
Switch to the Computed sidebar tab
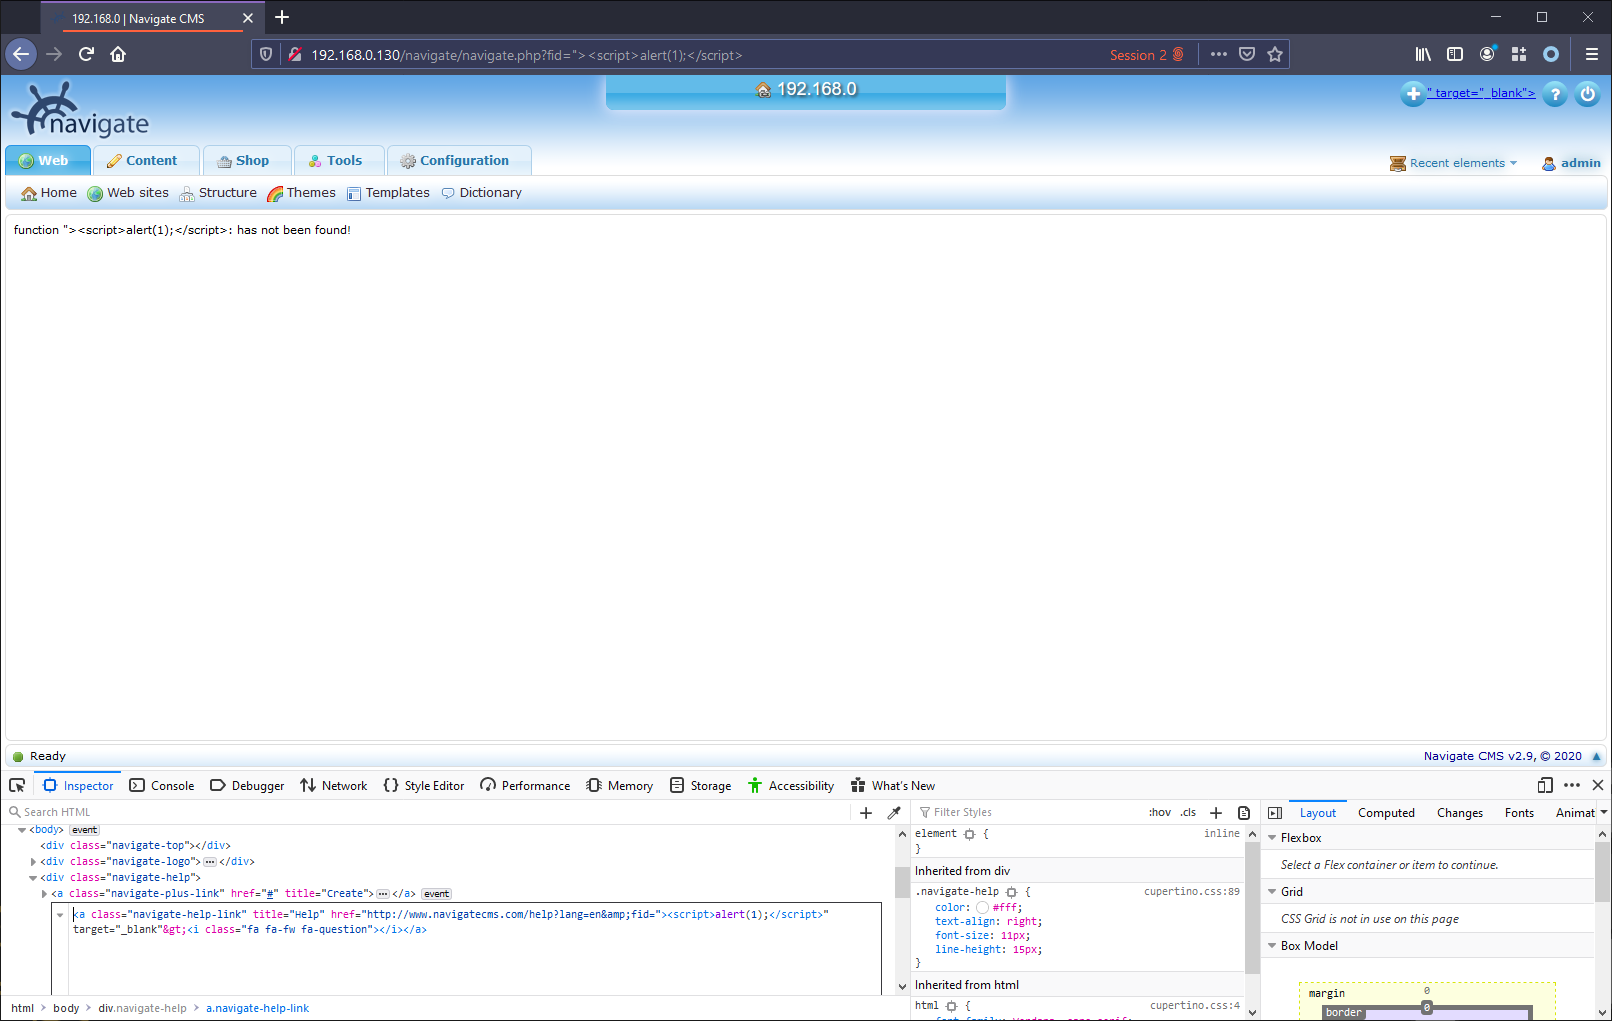[x=1386, y=813]
